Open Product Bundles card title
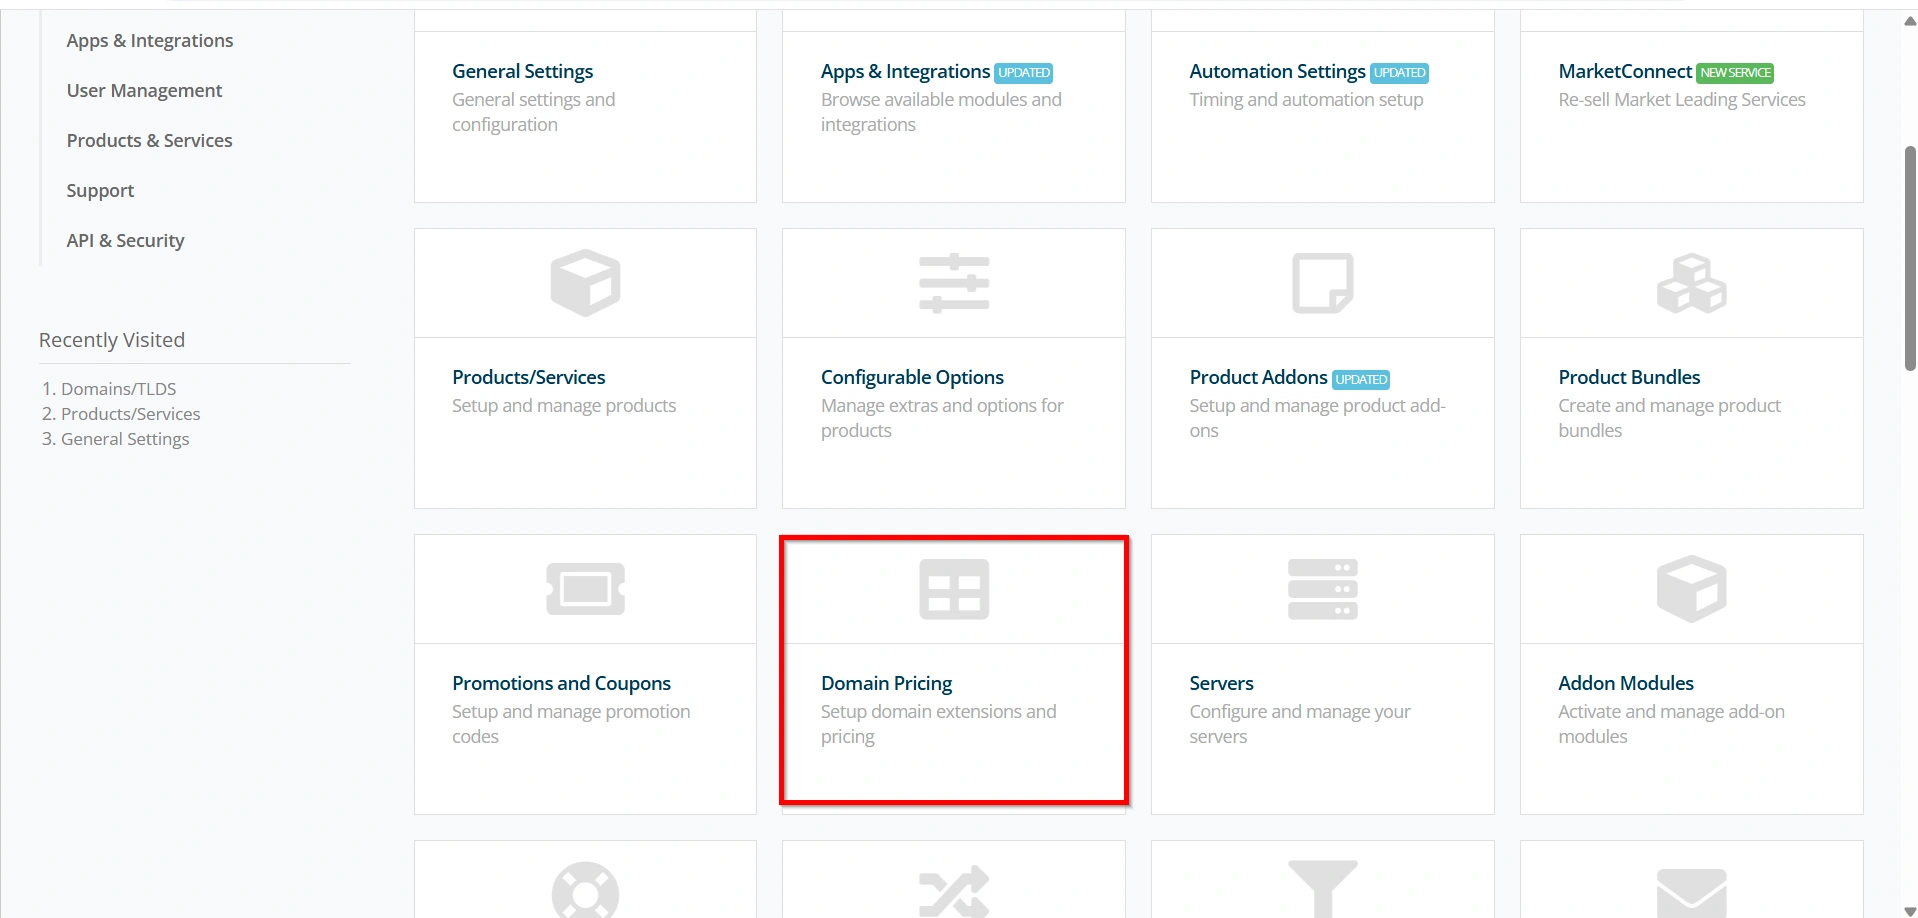 tap(1629, 377)
